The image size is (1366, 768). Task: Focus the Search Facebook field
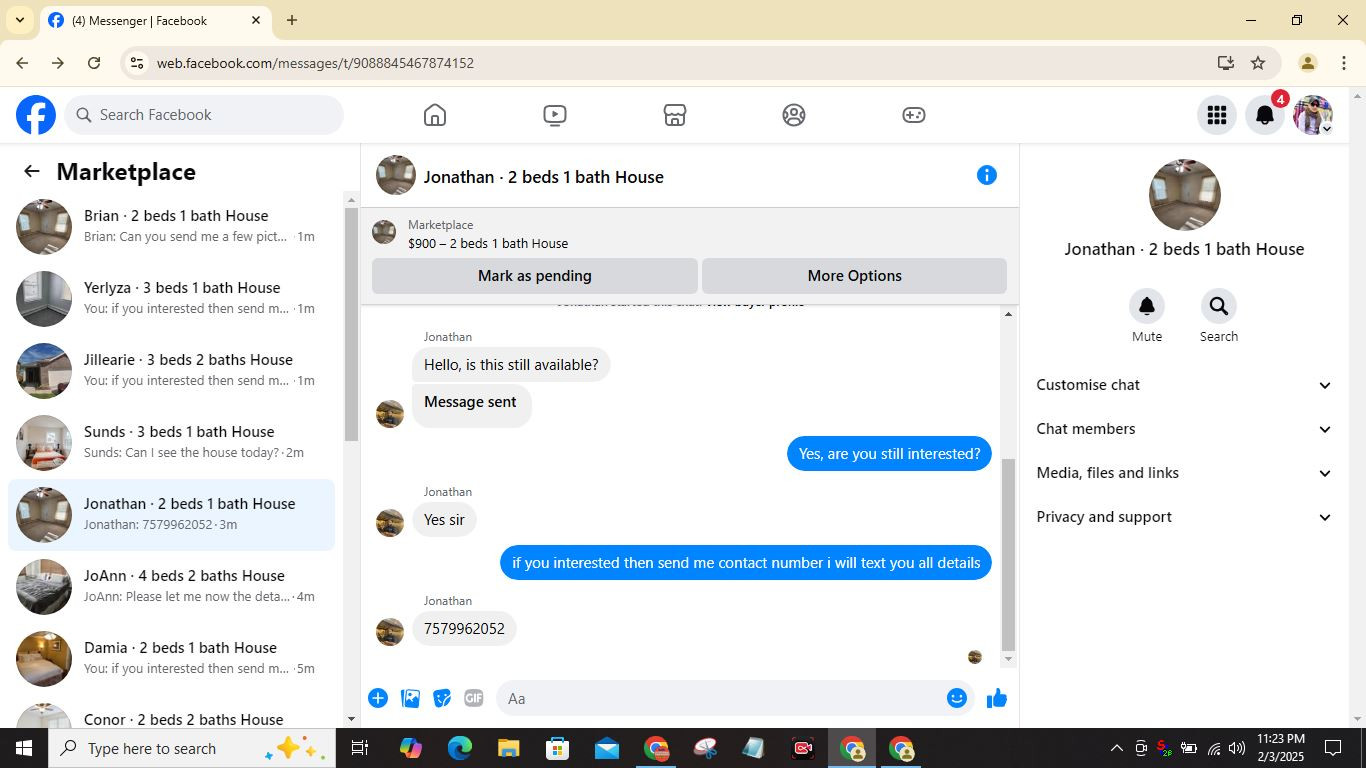(x=205, y=115)
